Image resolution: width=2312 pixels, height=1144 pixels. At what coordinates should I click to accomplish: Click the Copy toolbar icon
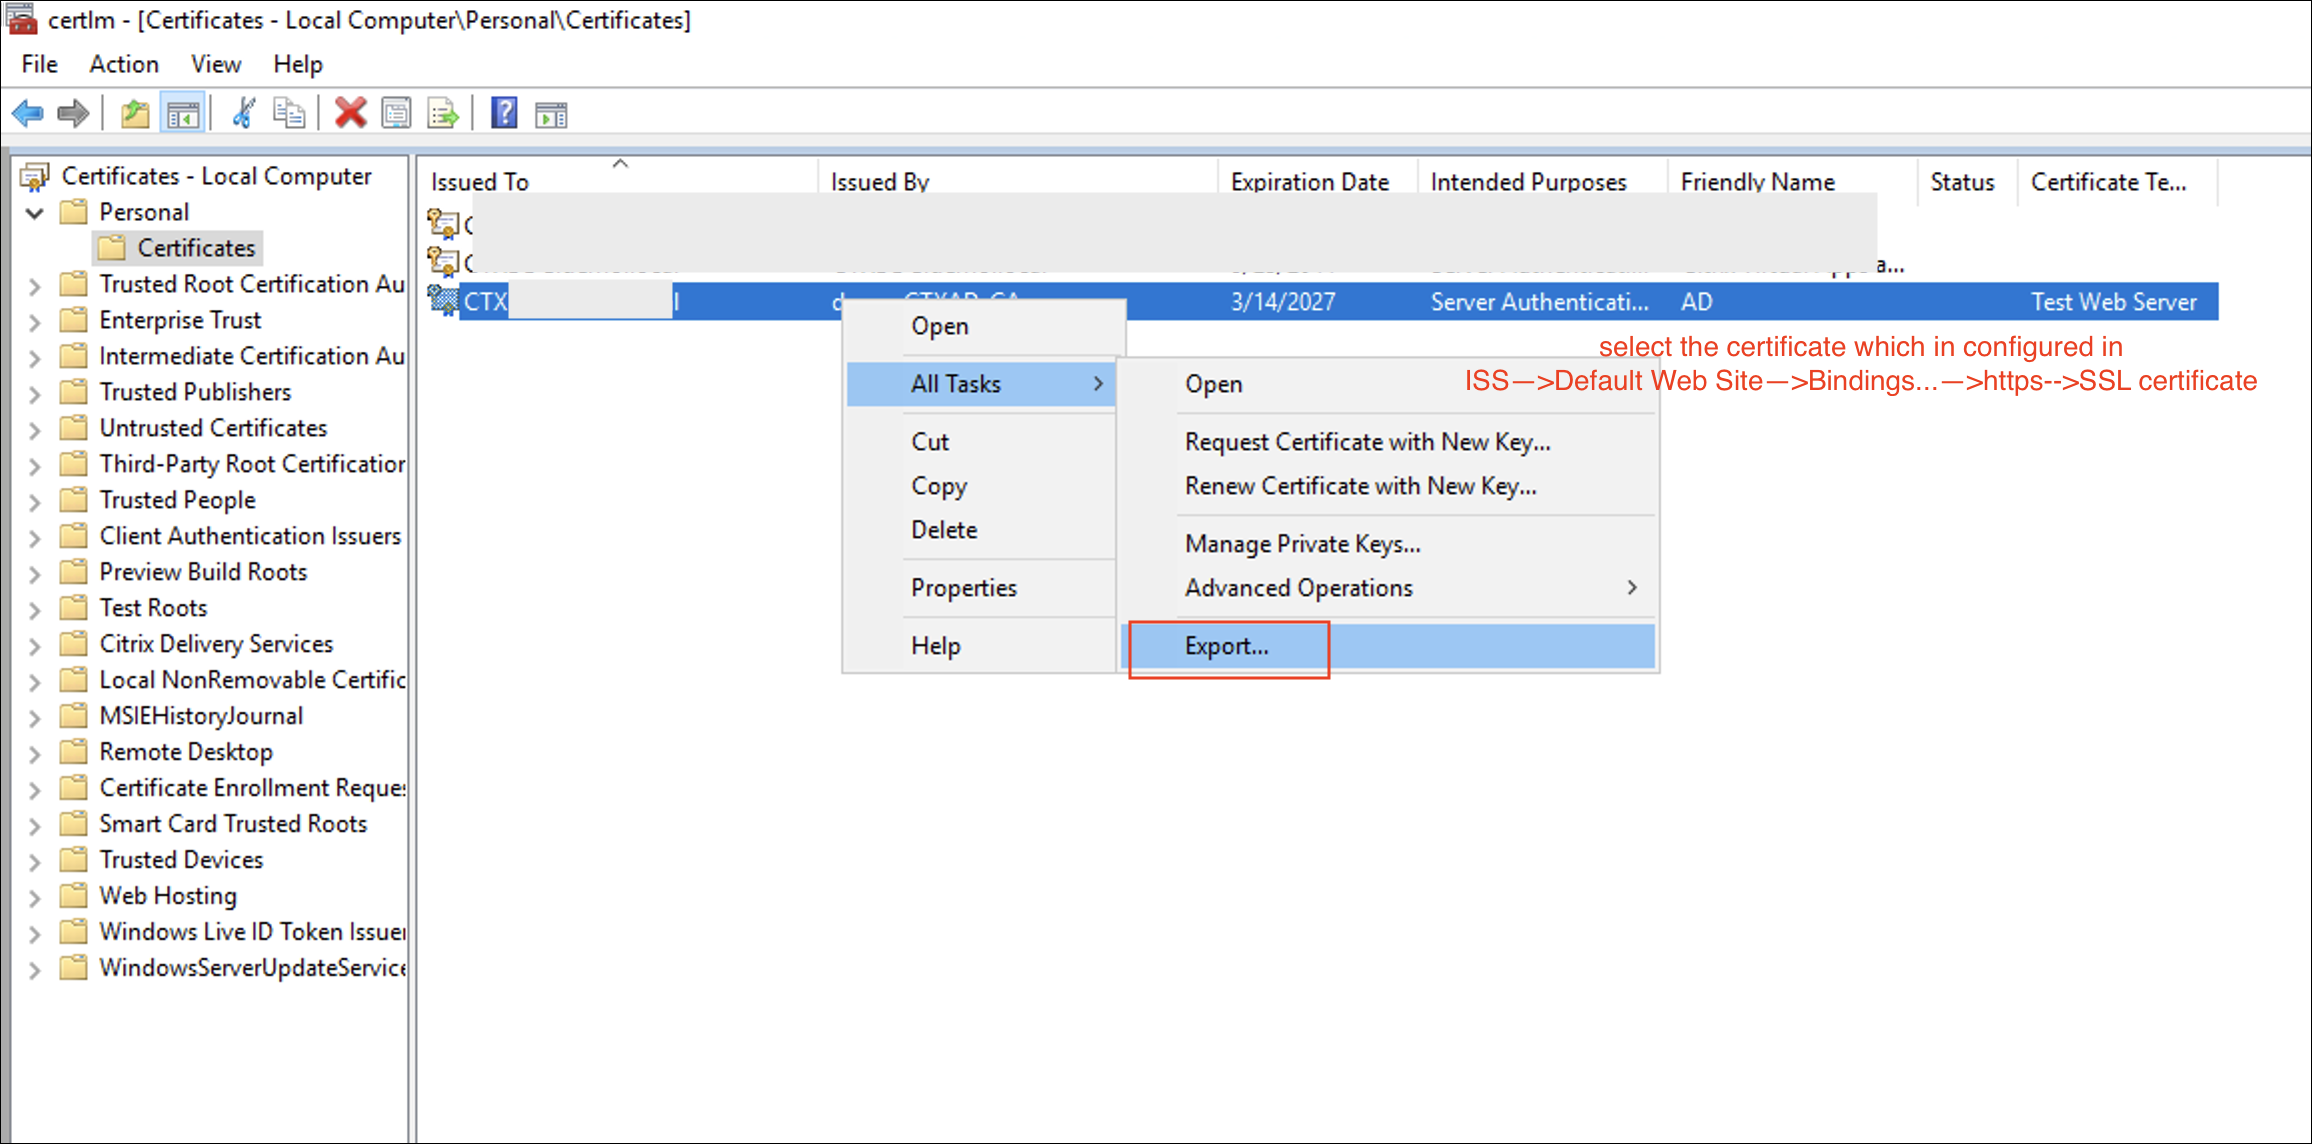(x=289, y=114)
